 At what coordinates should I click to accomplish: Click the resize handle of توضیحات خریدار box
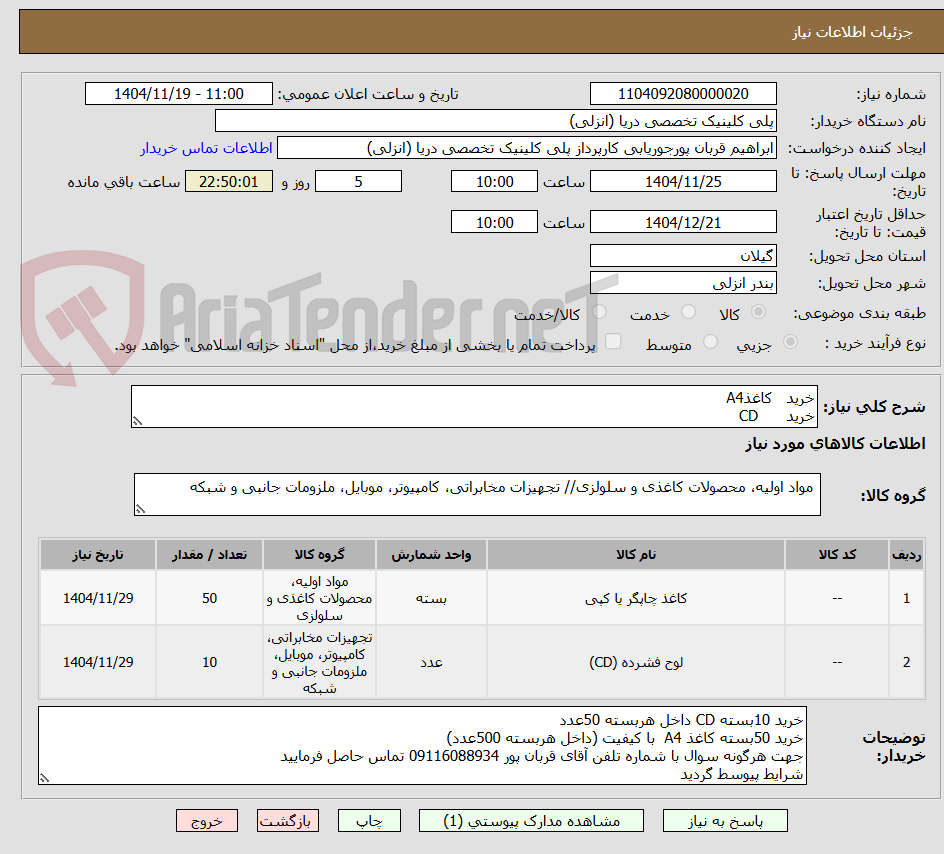(45, 778)
